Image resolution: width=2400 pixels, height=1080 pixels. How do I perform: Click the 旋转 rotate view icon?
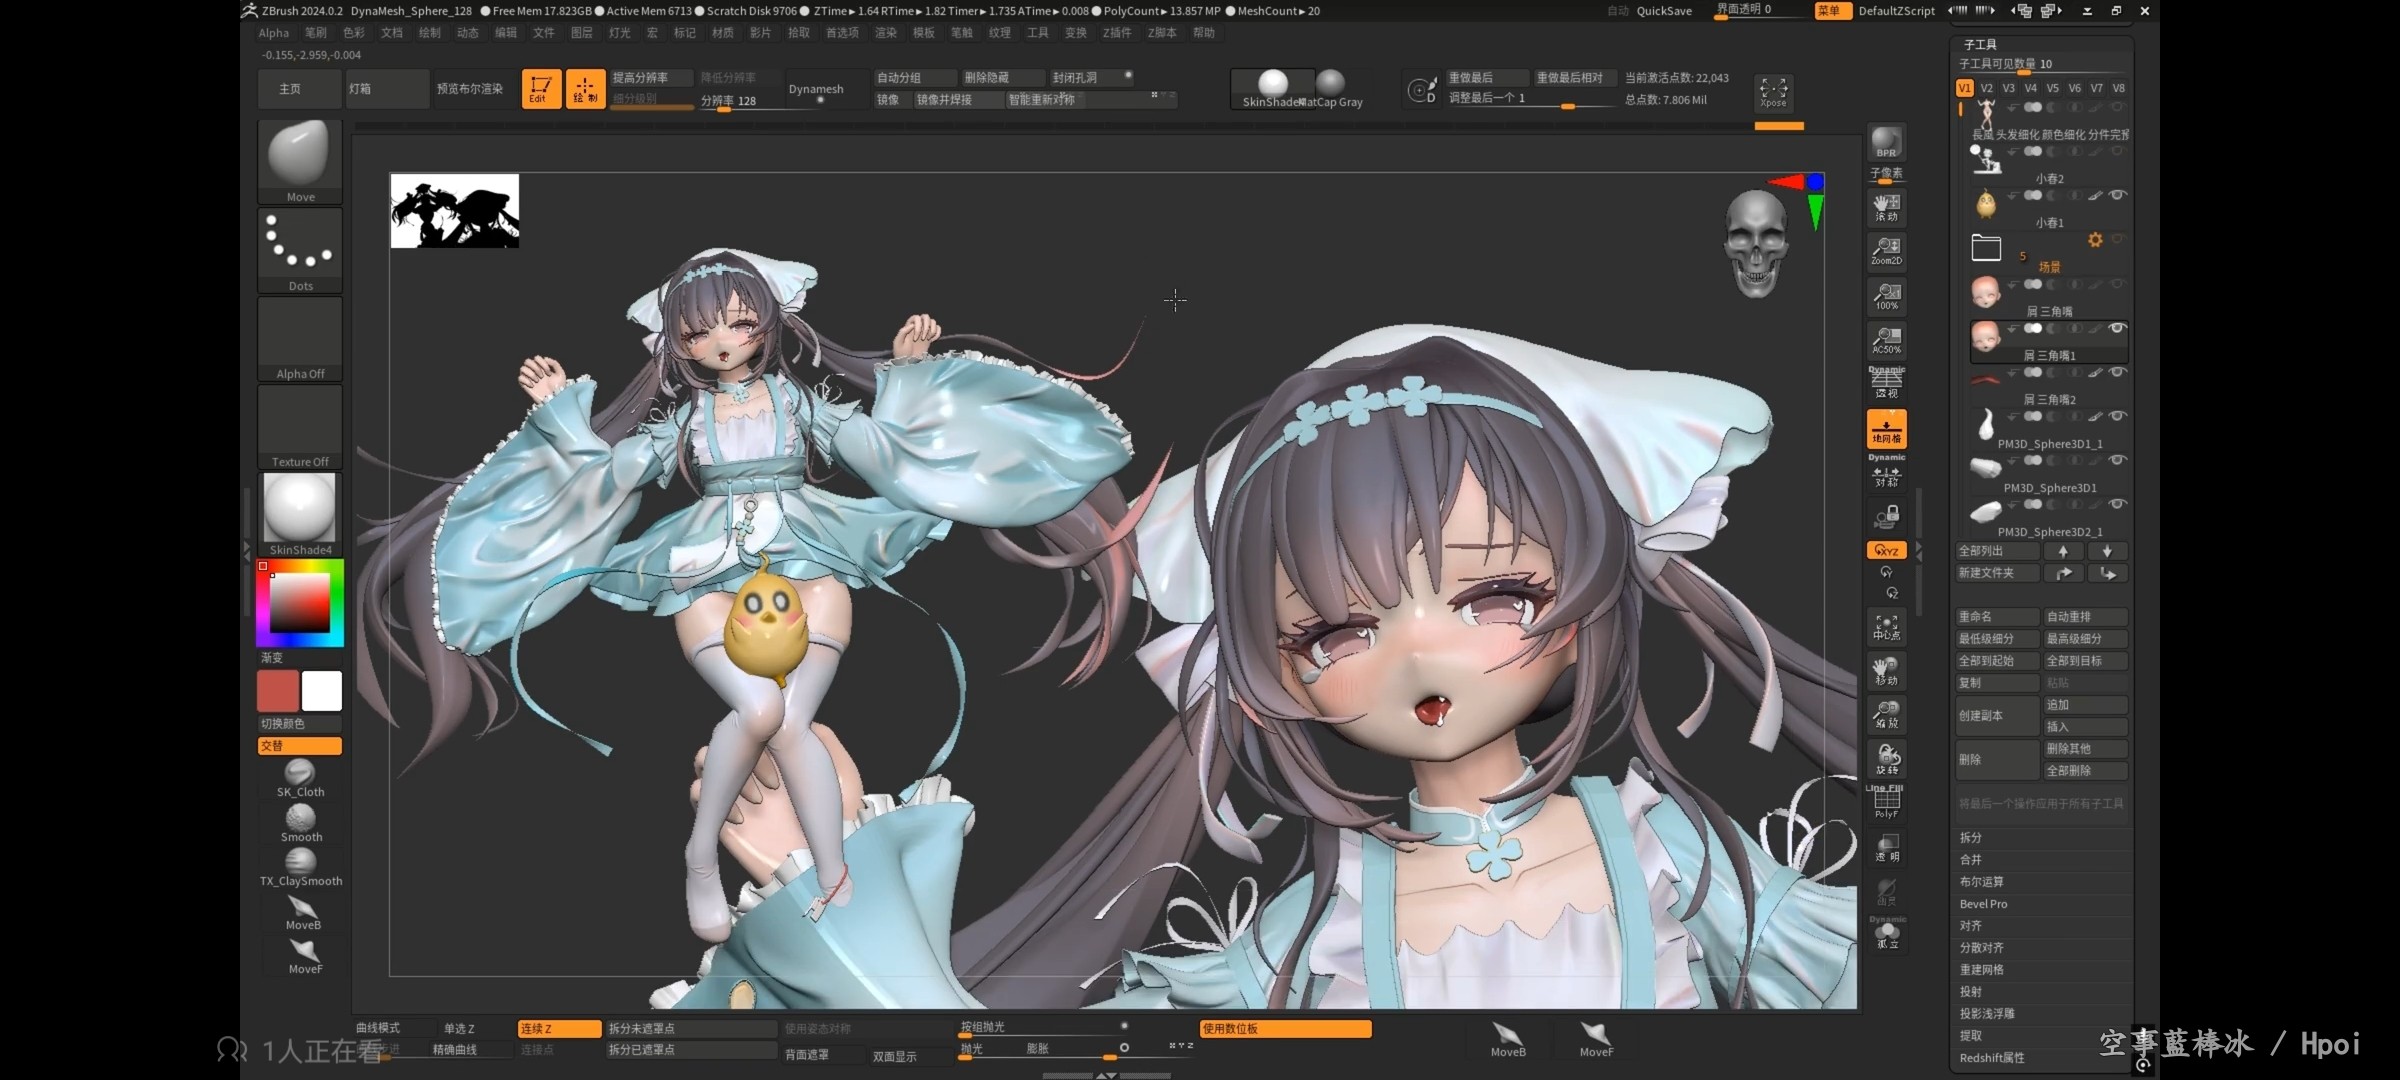[x=1887, y=759]
